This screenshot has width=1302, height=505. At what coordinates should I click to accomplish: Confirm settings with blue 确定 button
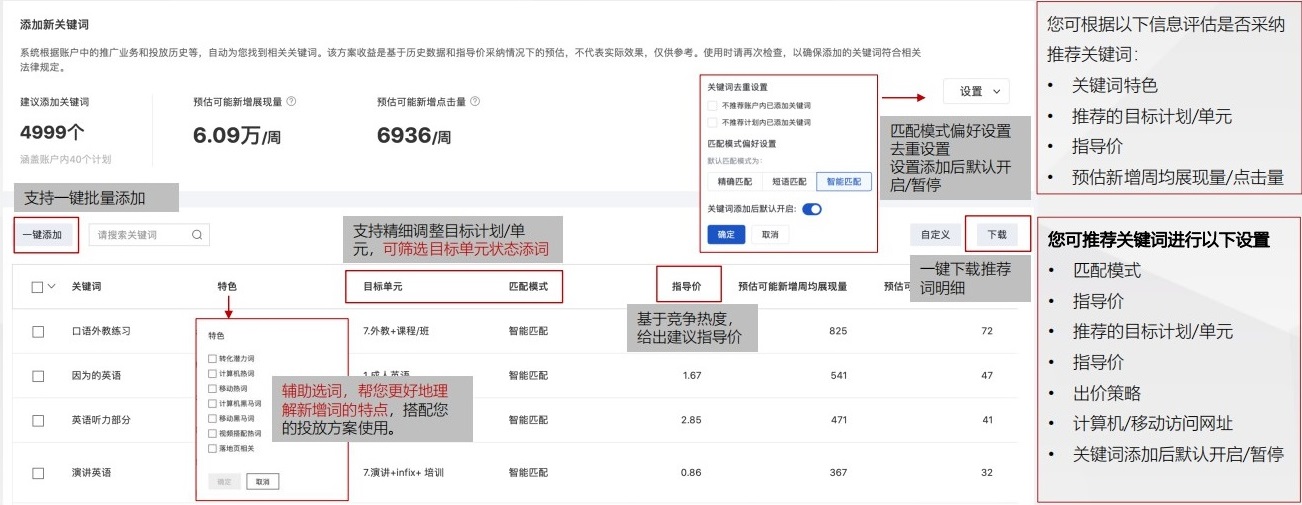coord(725,235)
